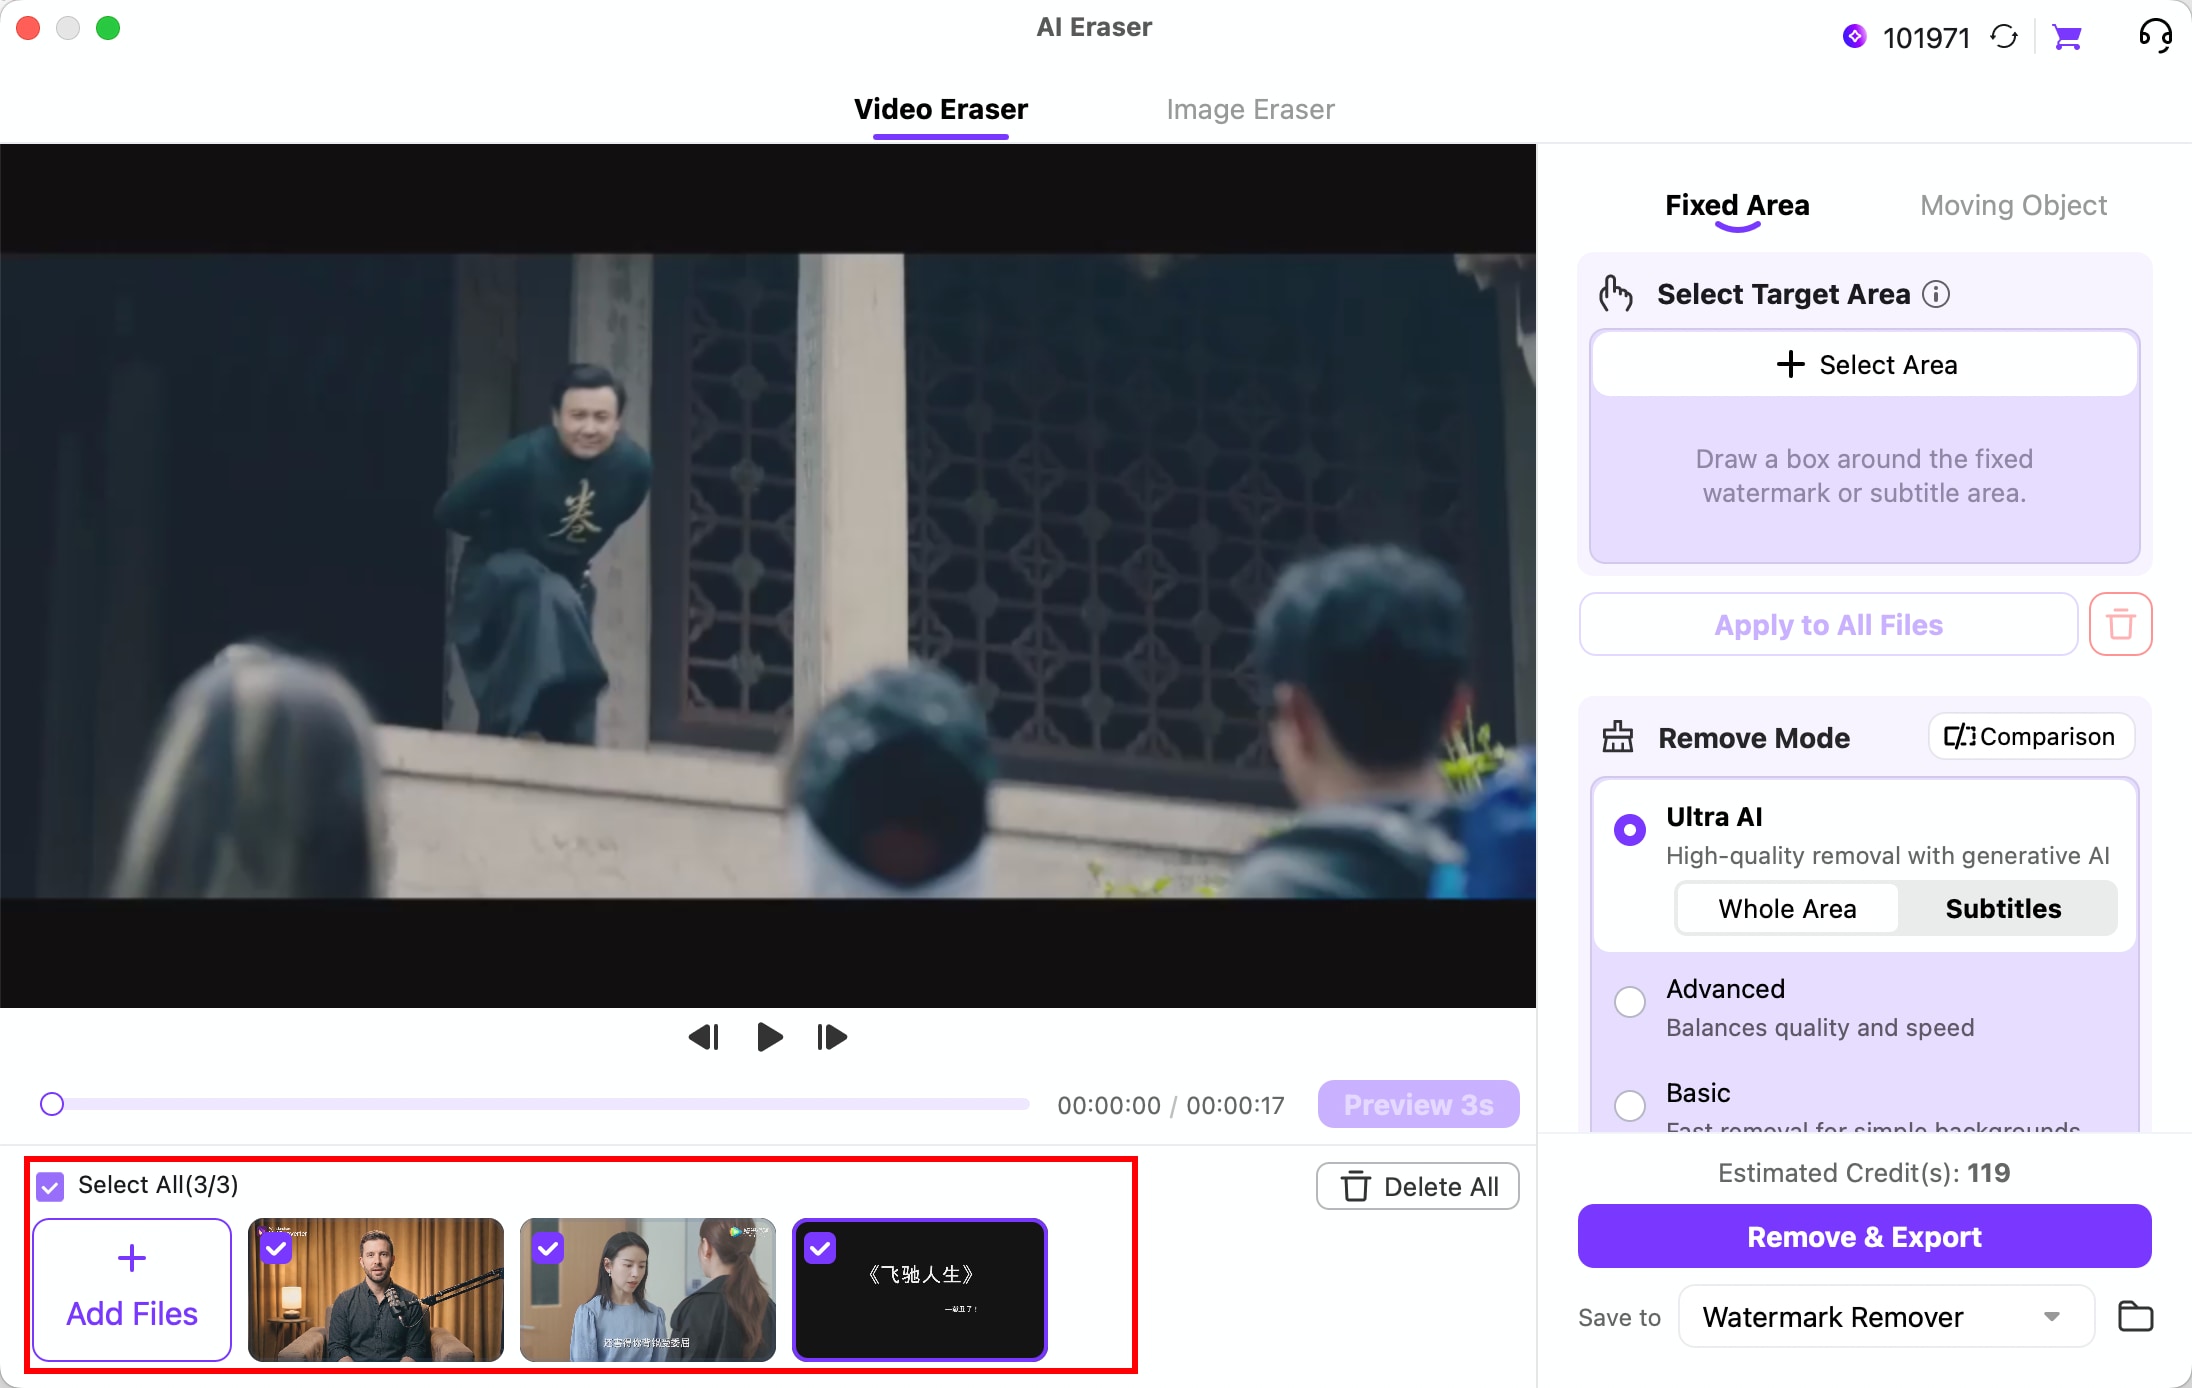Select the podcast man video thumbnail
This screenshot has height=1388, width=2192.
click(376, 1290)
